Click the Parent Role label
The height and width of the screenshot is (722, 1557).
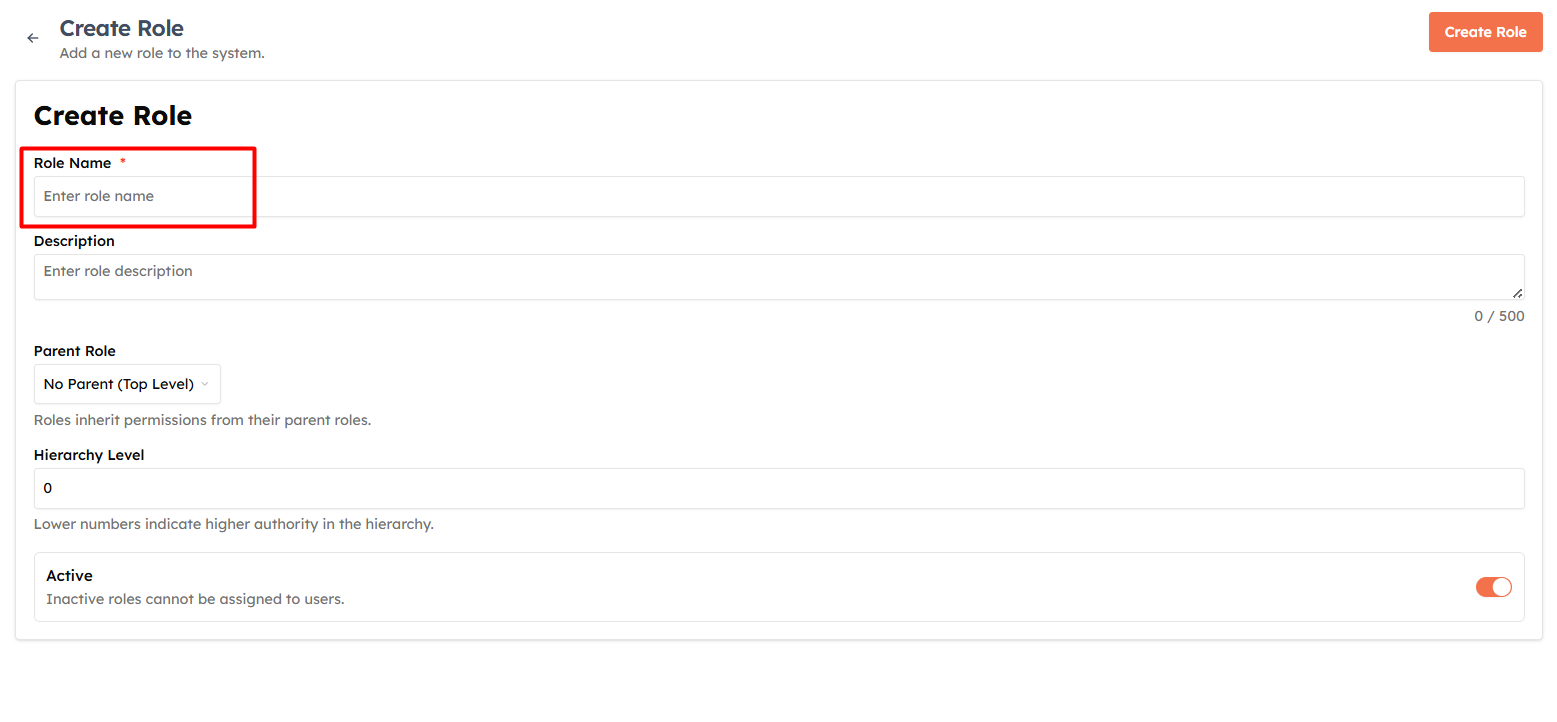[75, 351]
